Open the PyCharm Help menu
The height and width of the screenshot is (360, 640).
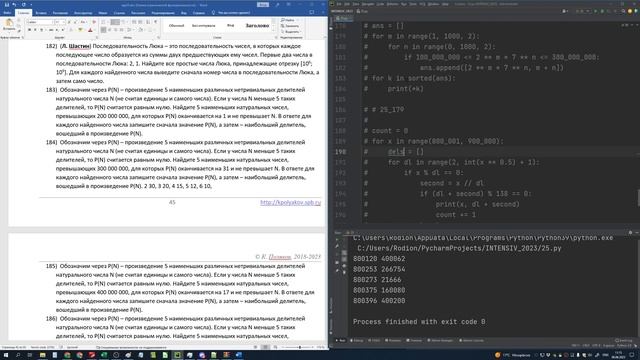coord(445,4)
